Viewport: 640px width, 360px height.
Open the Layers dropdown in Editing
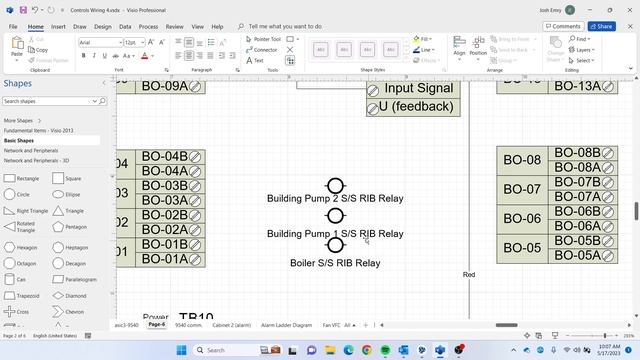tap(582, 50)
